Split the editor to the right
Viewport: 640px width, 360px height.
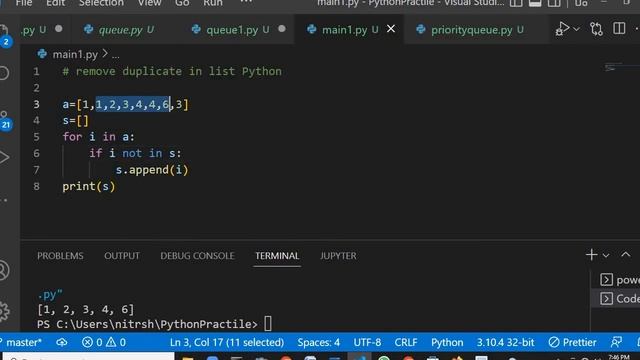tap(619, 29)
